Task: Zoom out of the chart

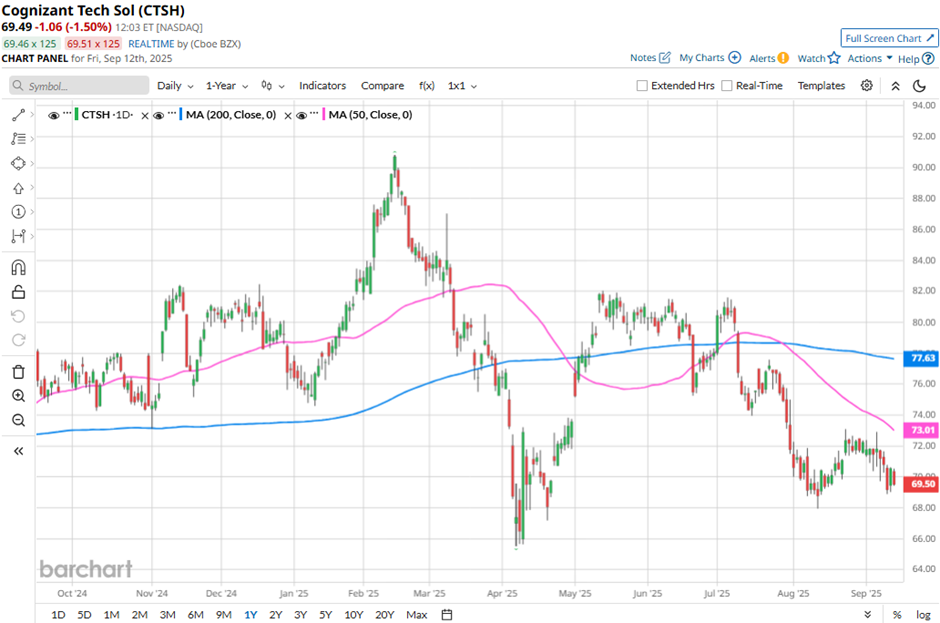Action: (x=19, y=420)
